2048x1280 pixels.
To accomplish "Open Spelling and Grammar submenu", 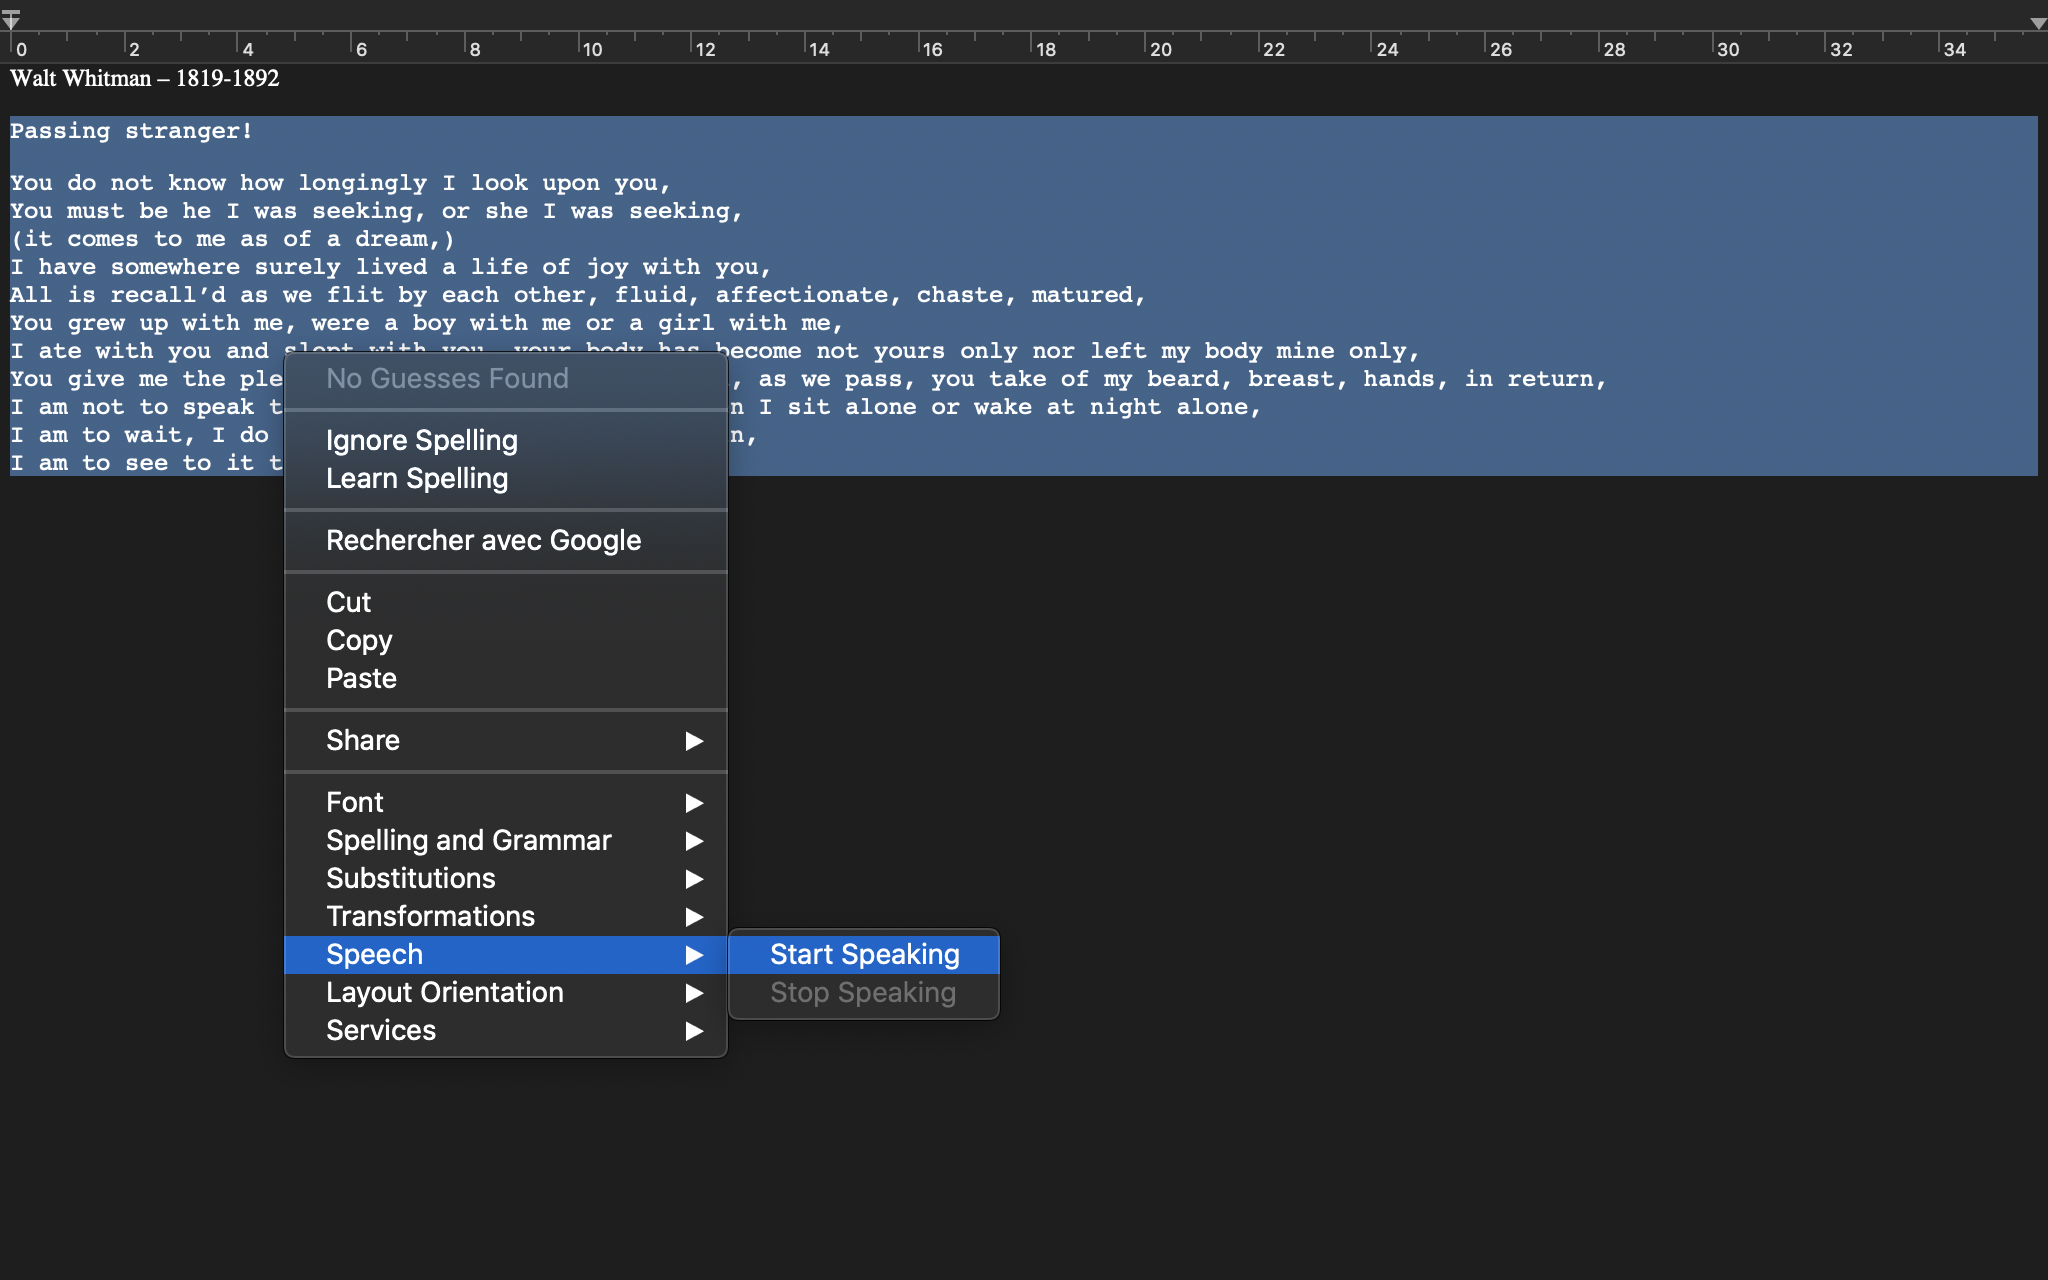I will [x=505, y=840].
